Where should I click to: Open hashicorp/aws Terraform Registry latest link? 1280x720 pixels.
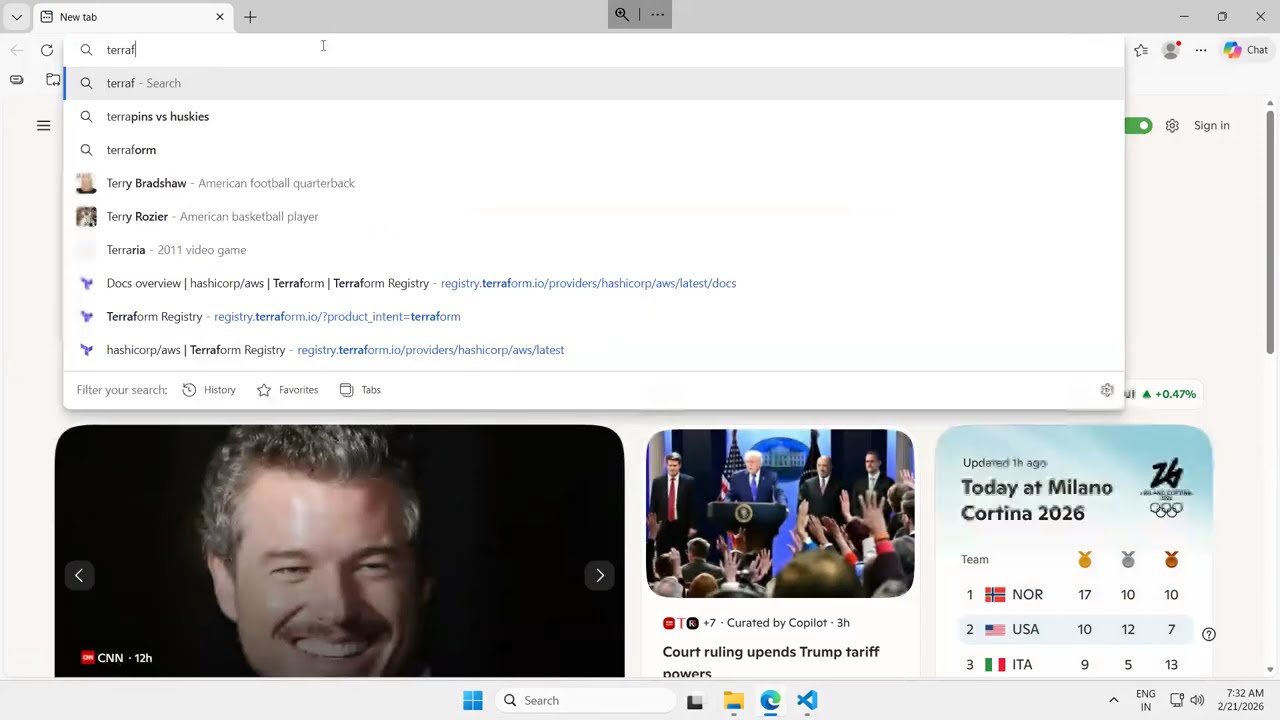tap(594, 350)
